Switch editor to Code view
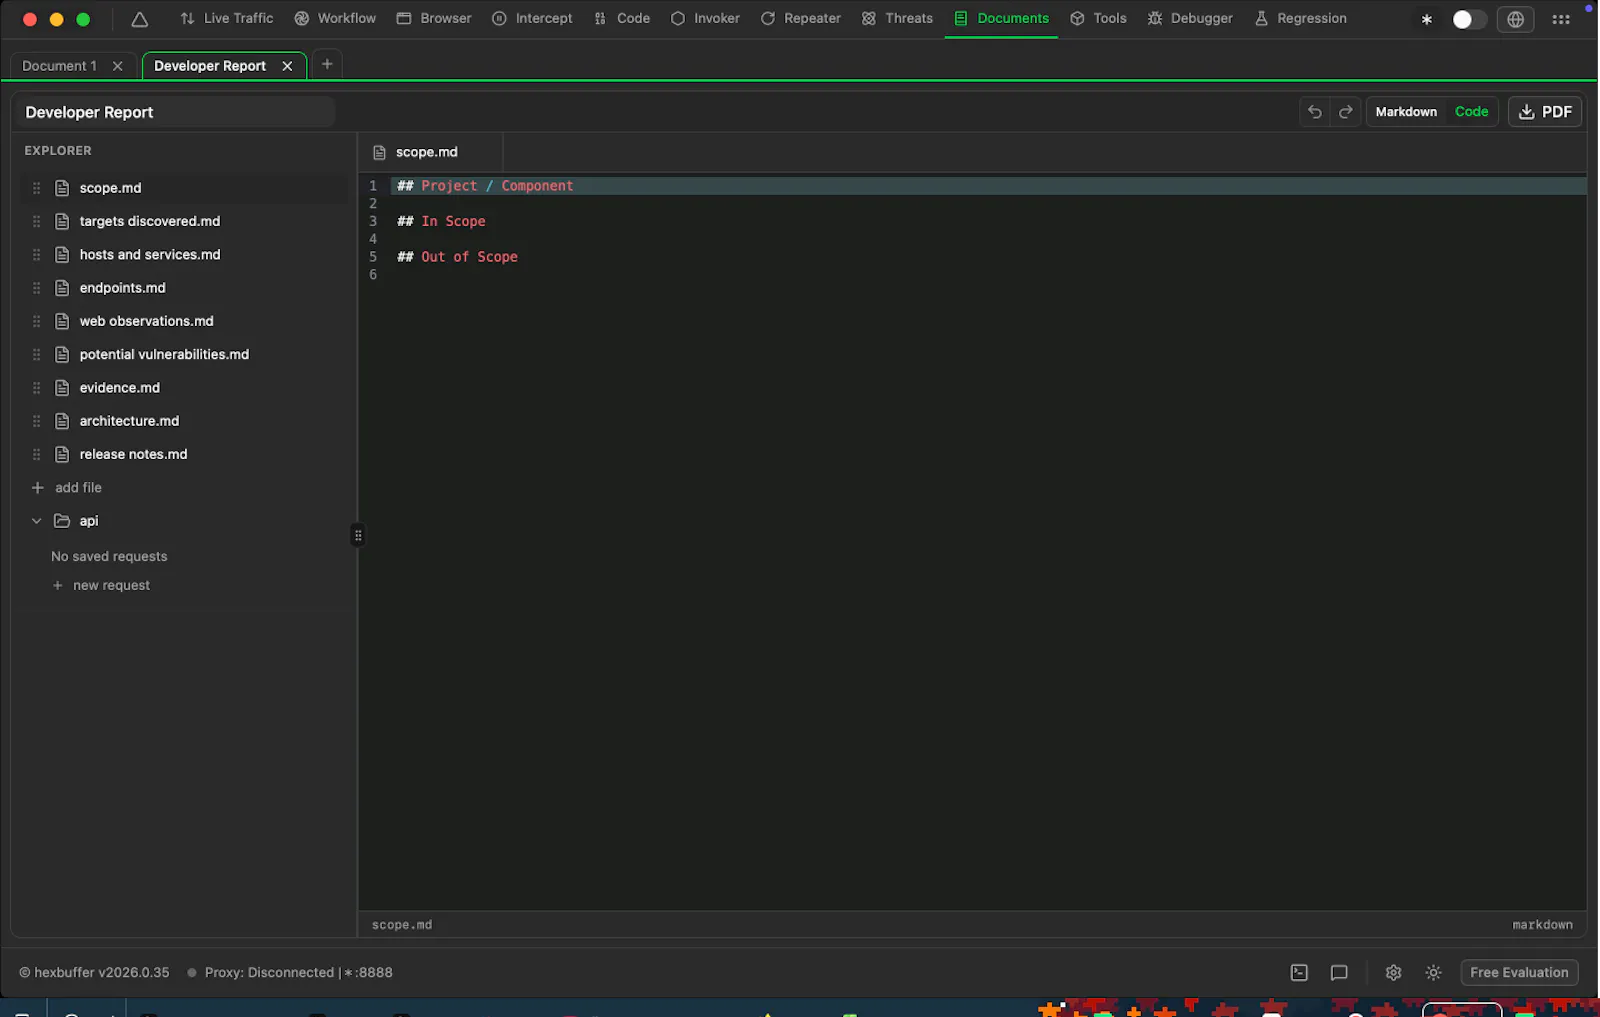Viewport: 1600px width, 1017px height. [x=1471, y=112]
